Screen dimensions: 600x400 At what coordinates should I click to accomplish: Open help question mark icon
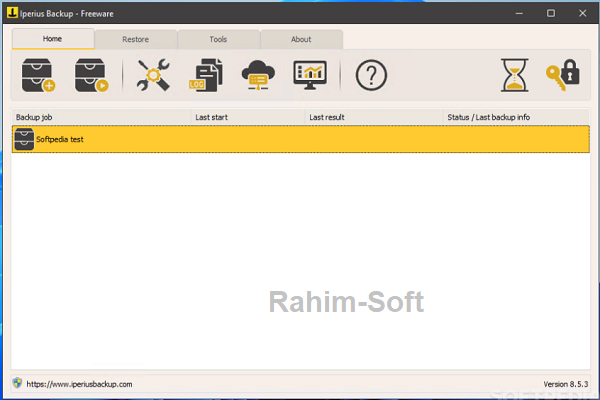click(371, 75)
